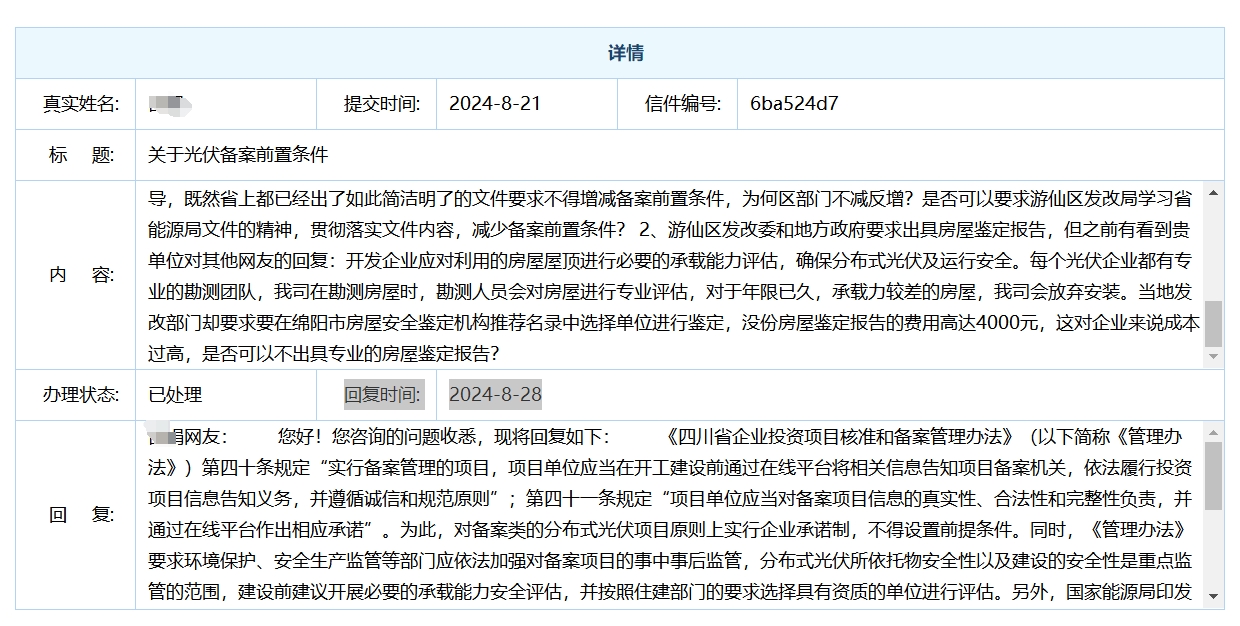This screenshot has width=1240, height=626.
Task: Select the submit date 2024-8-21
Action: pos(494,104)
